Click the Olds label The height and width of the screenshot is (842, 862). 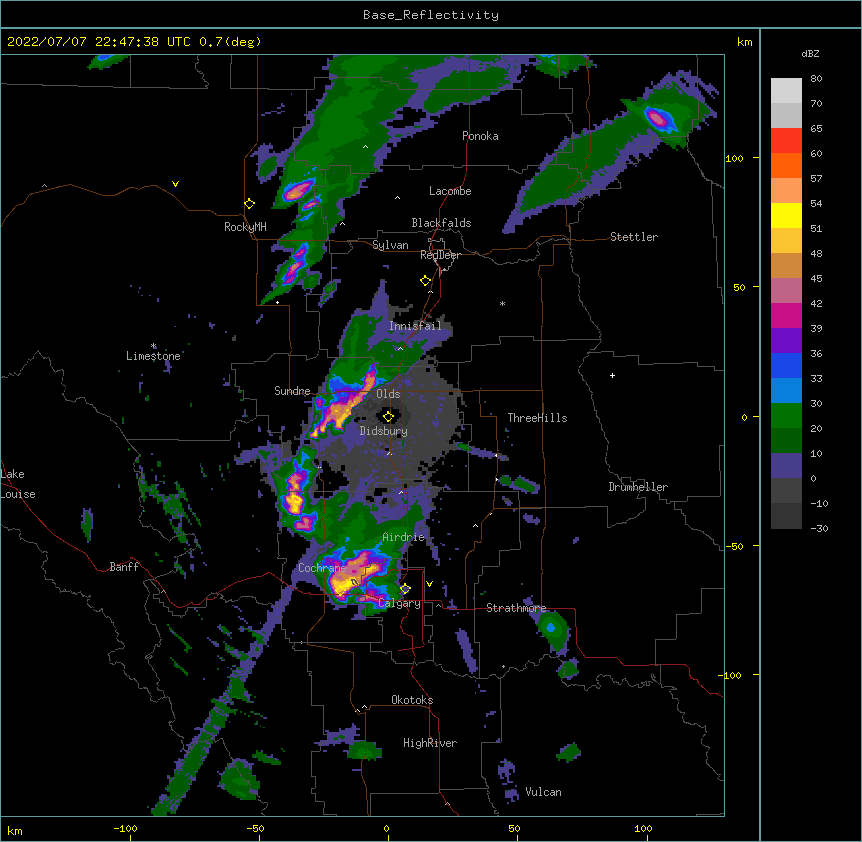coord(388,394)
